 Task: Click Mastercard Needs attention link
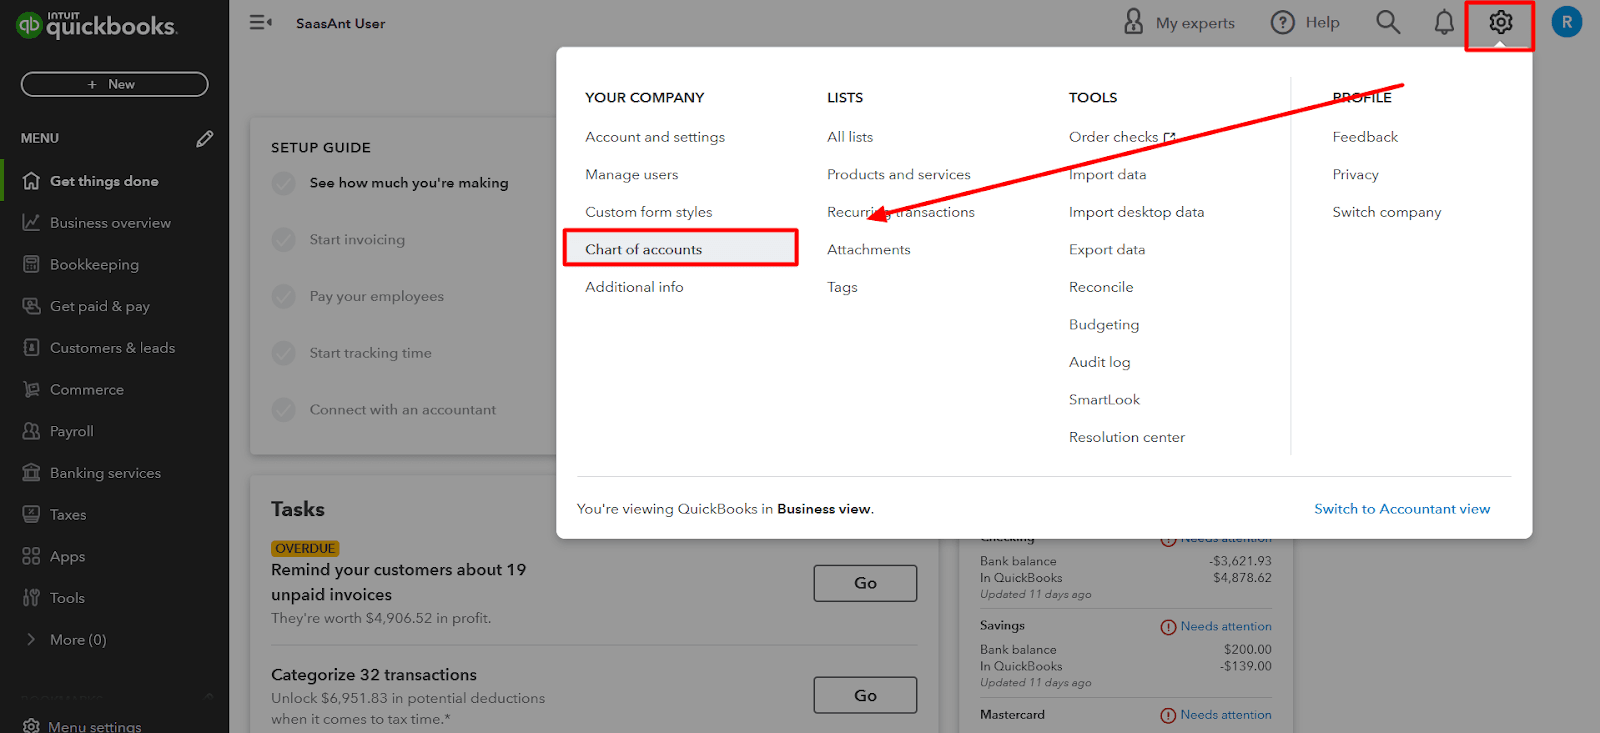[x=1226, y=714]
